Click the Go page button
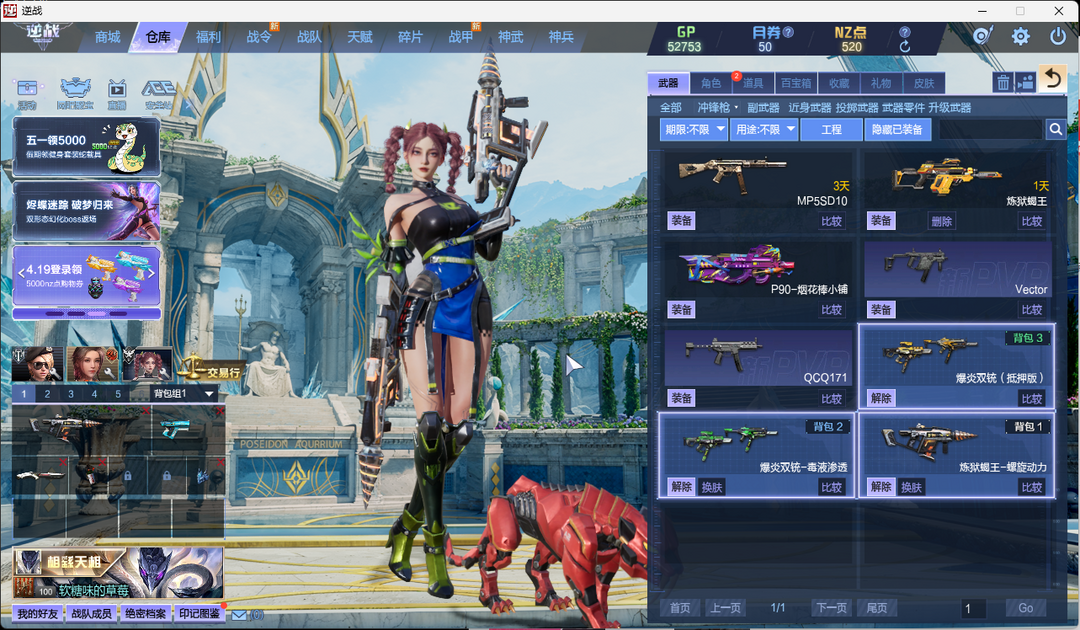This screenshot has width=1080, height=630. (1026, 608)
